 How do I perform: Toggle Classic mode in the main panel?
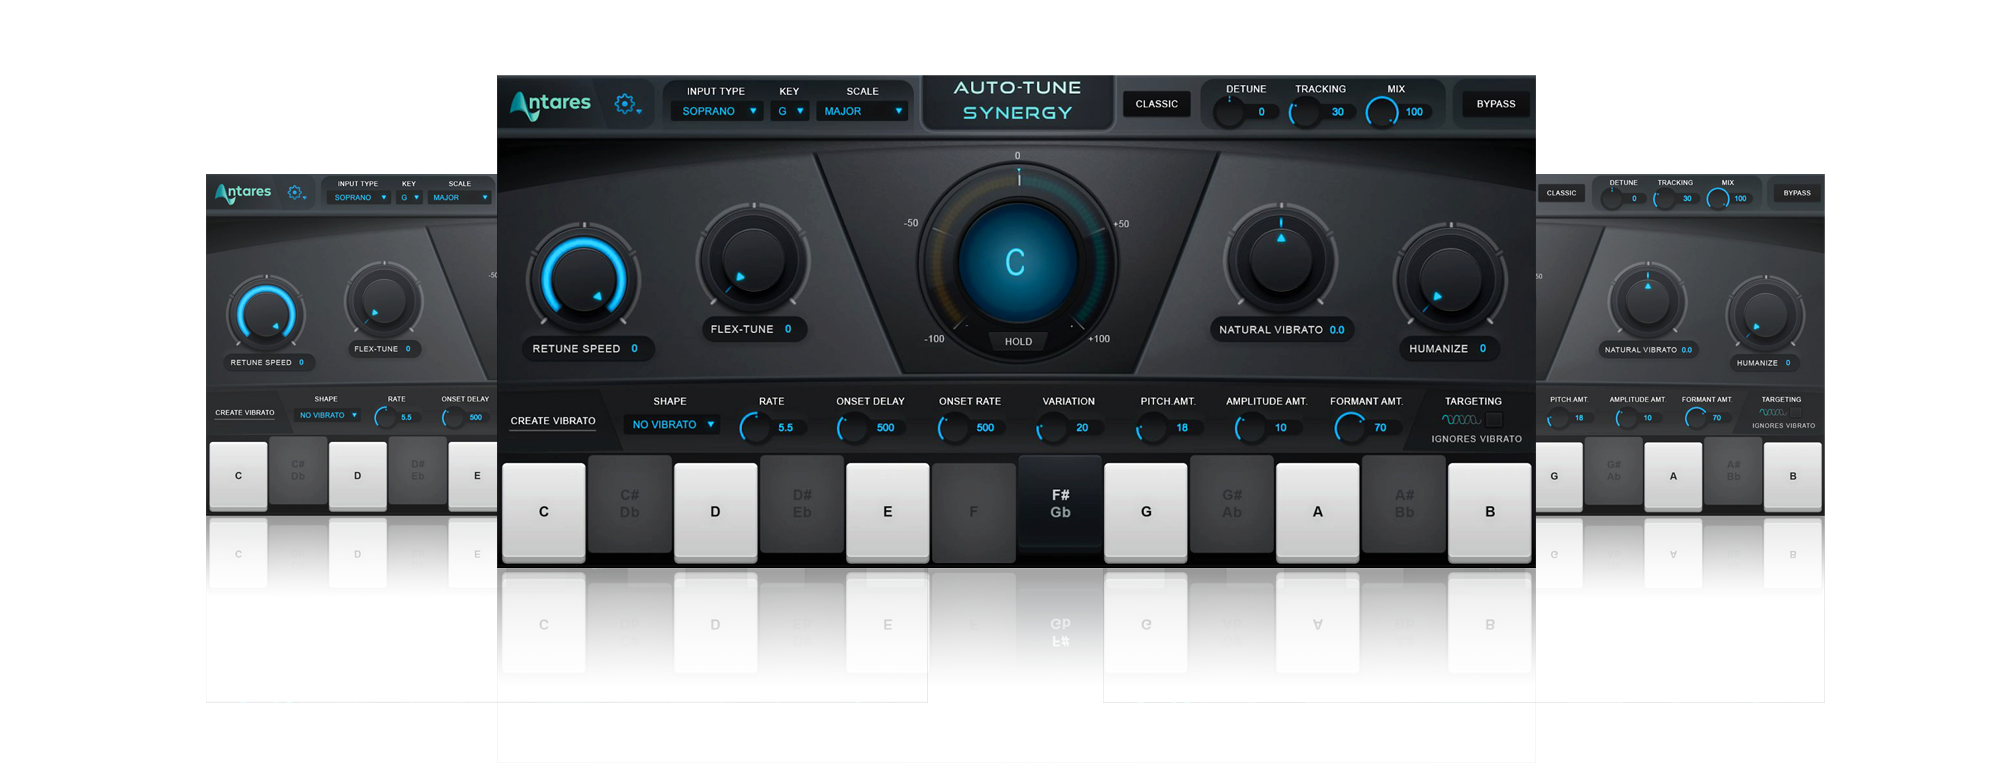(x=1156, y=104)
